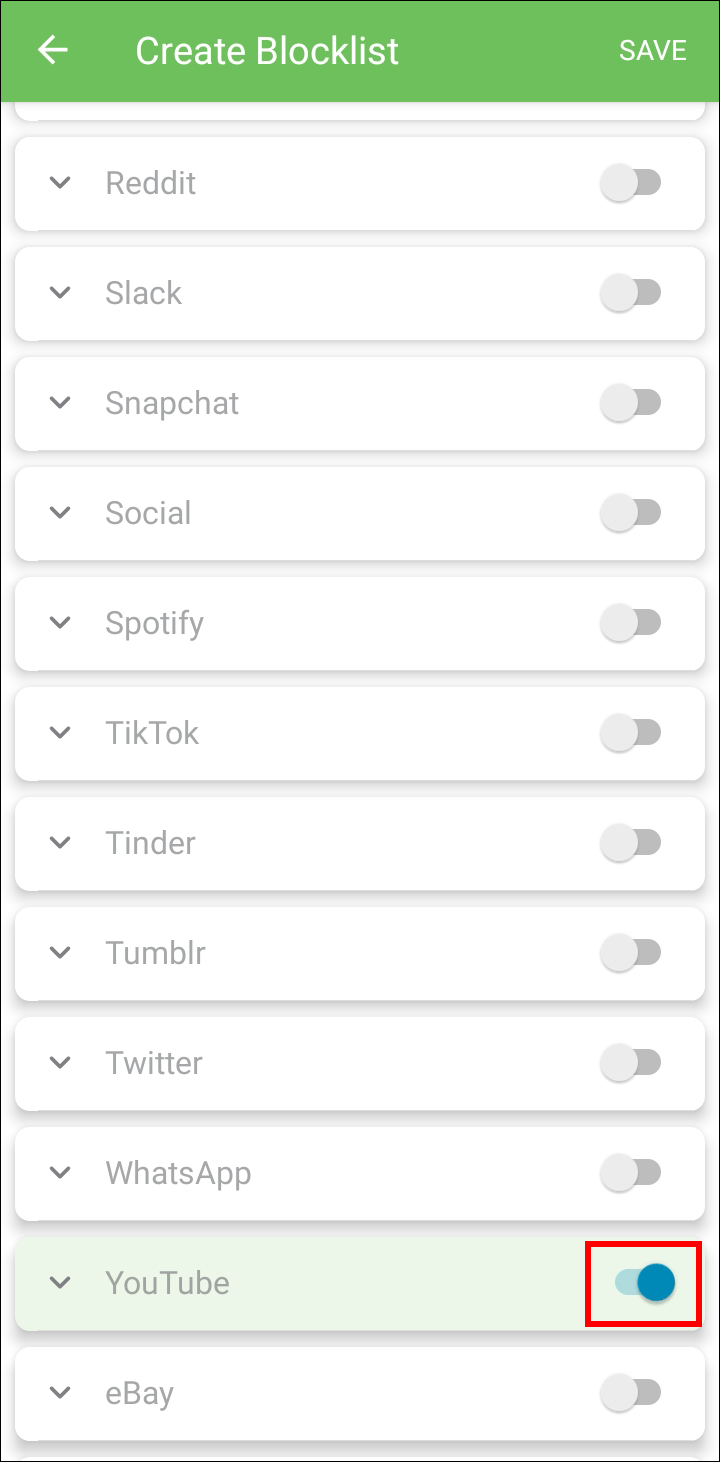
Task: Expand the YouTube chevron
Action: pos(61,1283)
